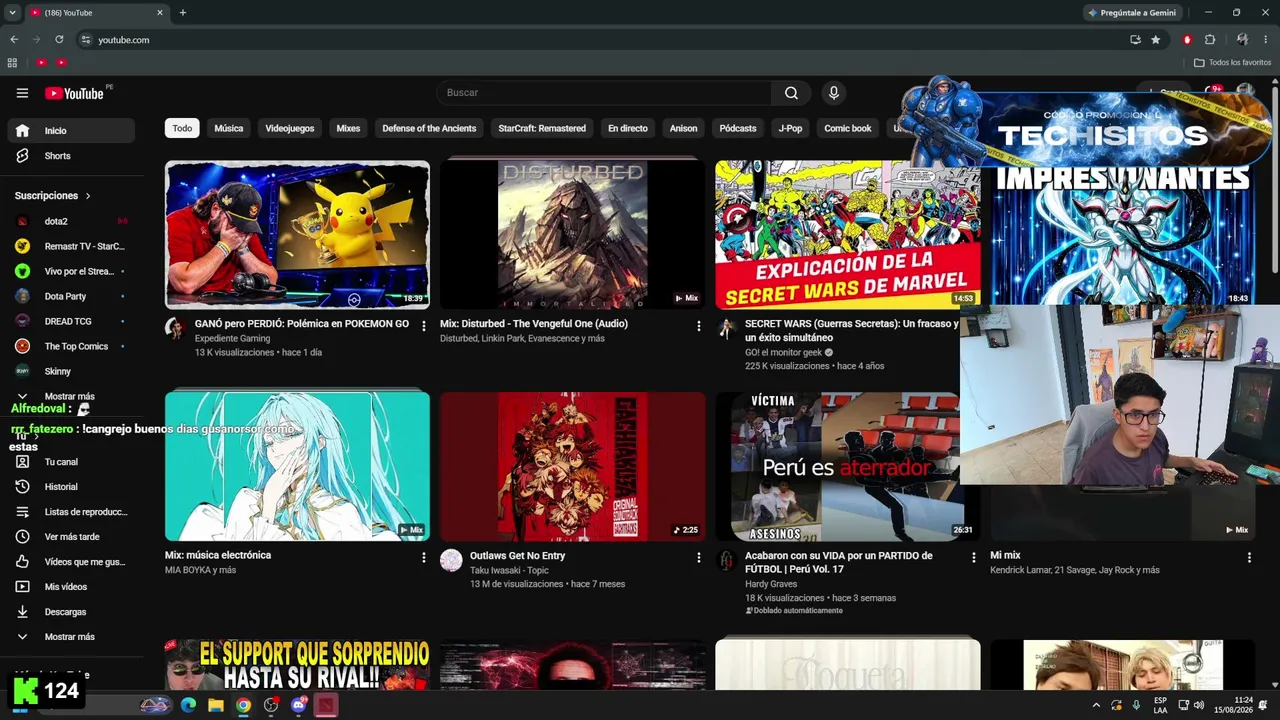The width and height of the screenshot is (1280, 720).
Task: Open Microsoft Edge from the taskbar
Action: click(x=188, y=705)
